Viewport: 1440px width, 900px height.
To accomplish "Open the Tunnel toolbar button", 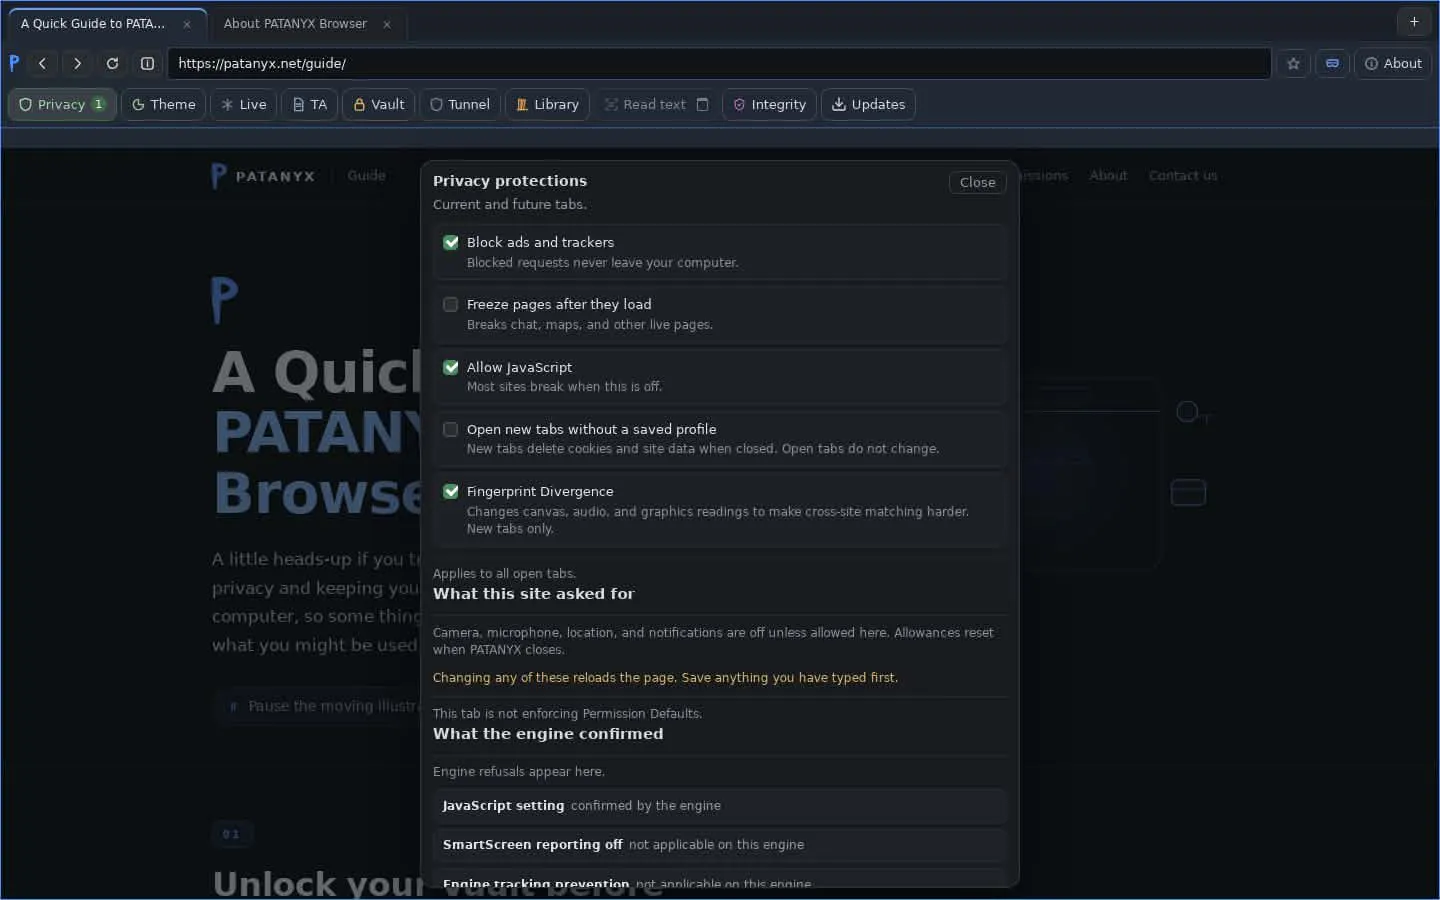I will click(x=460, y=104).
